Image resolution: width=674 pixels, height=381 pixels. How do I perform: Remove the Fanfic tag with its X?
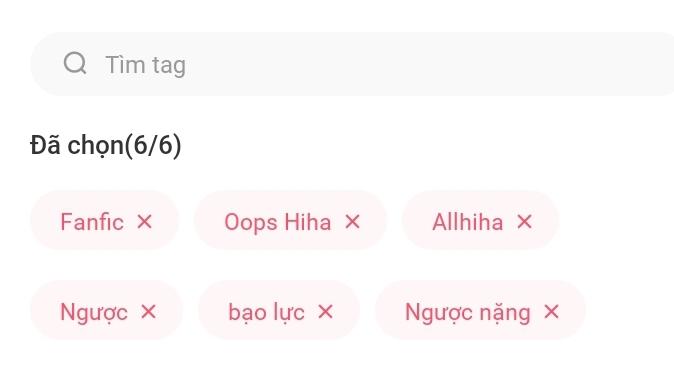click(144, 222)
